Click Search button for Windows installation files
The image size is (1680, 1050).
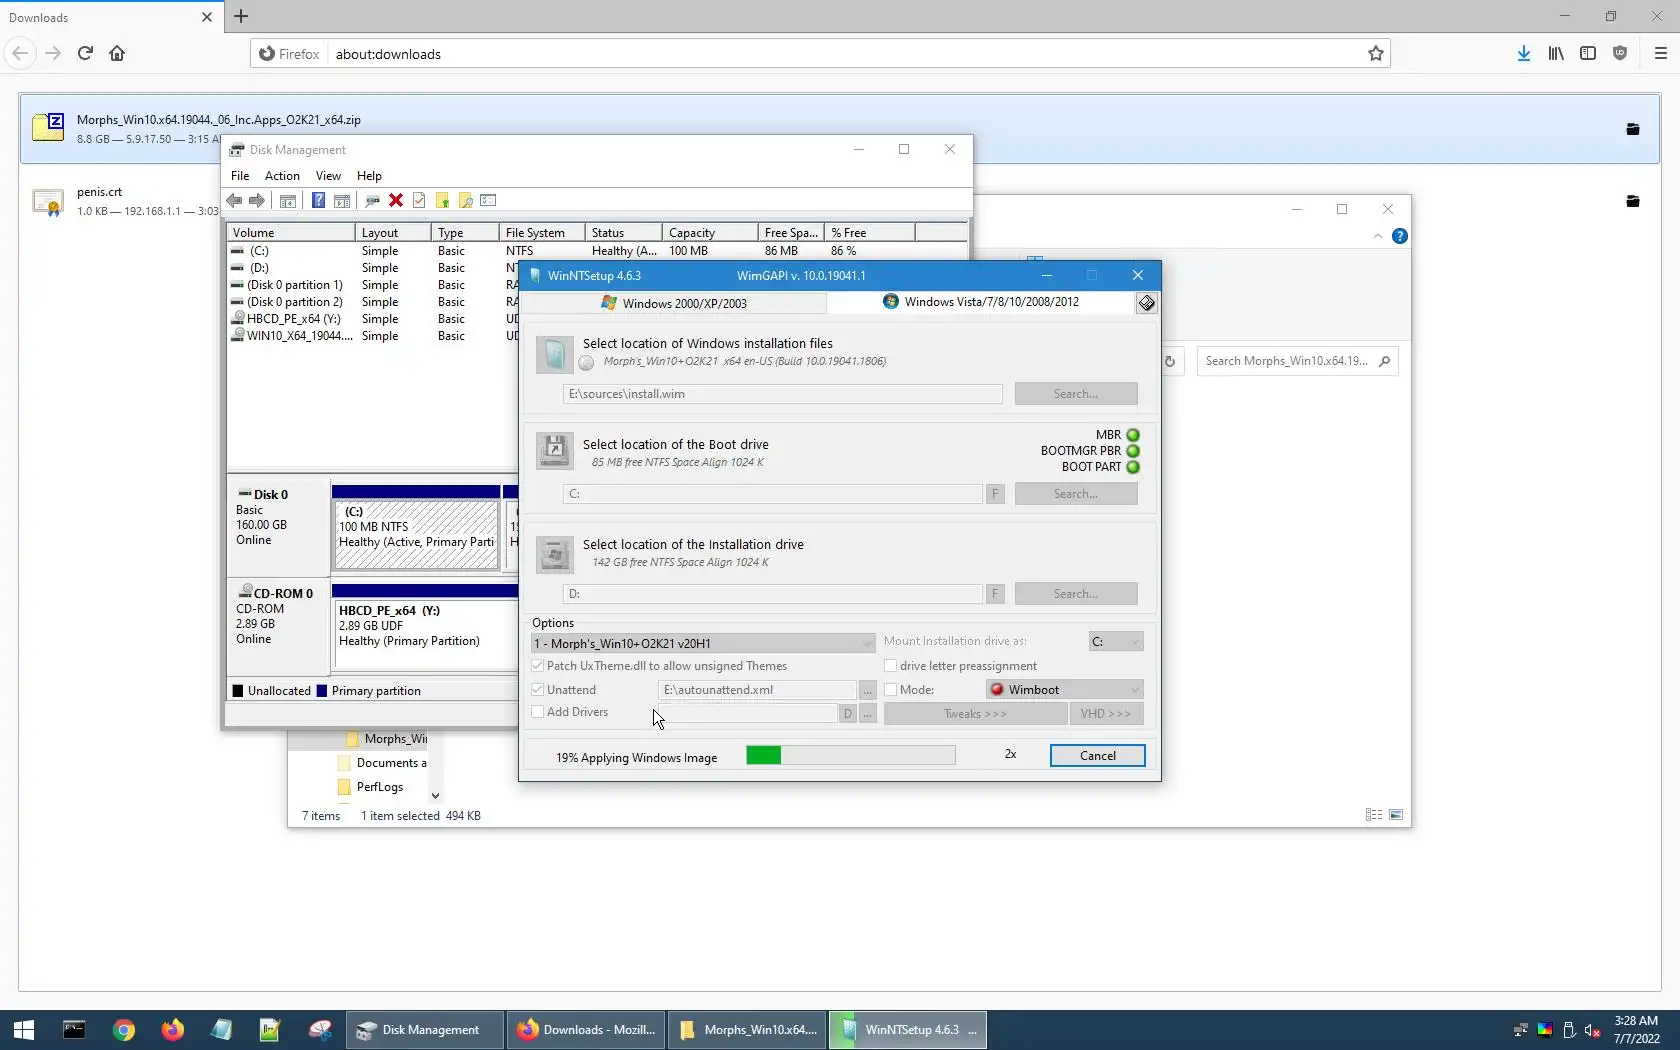(1076, 394)
